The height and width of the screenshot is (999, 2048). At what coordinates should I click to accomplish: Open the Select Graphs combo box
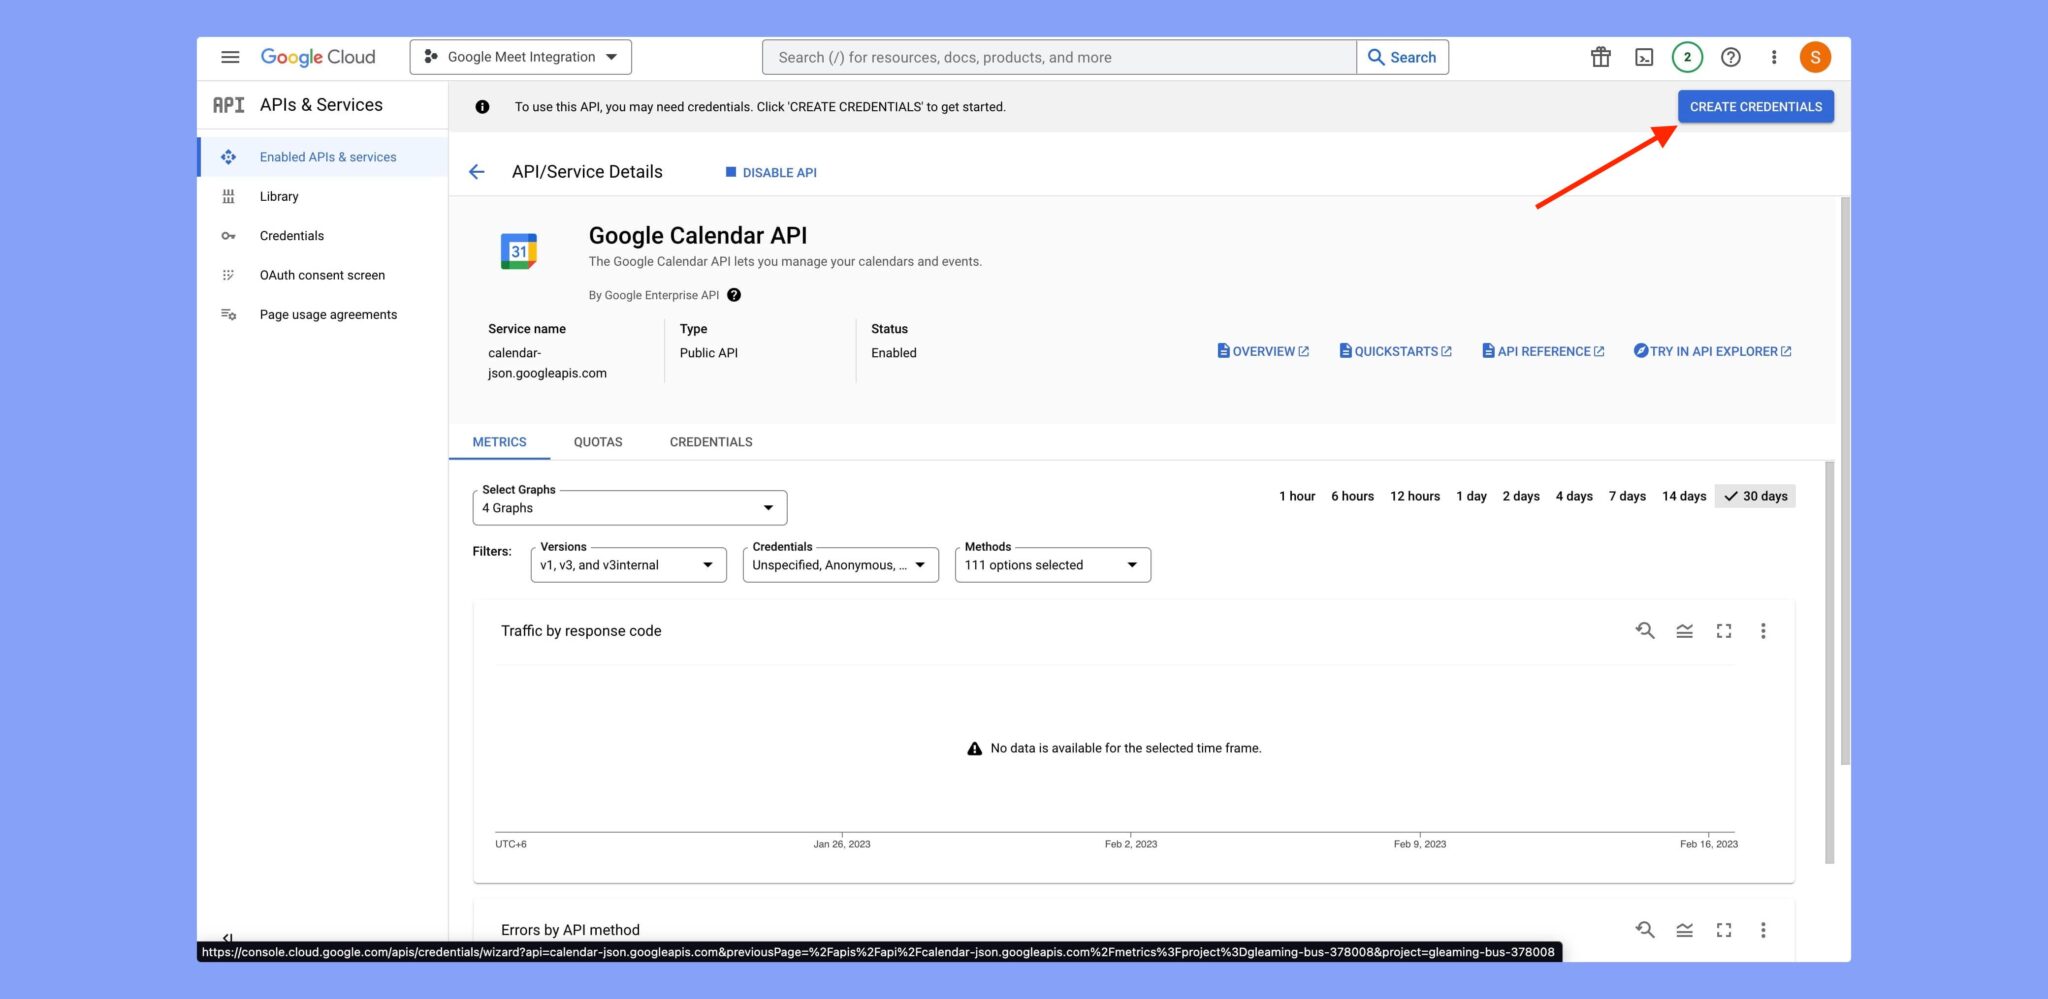(628, 507)
